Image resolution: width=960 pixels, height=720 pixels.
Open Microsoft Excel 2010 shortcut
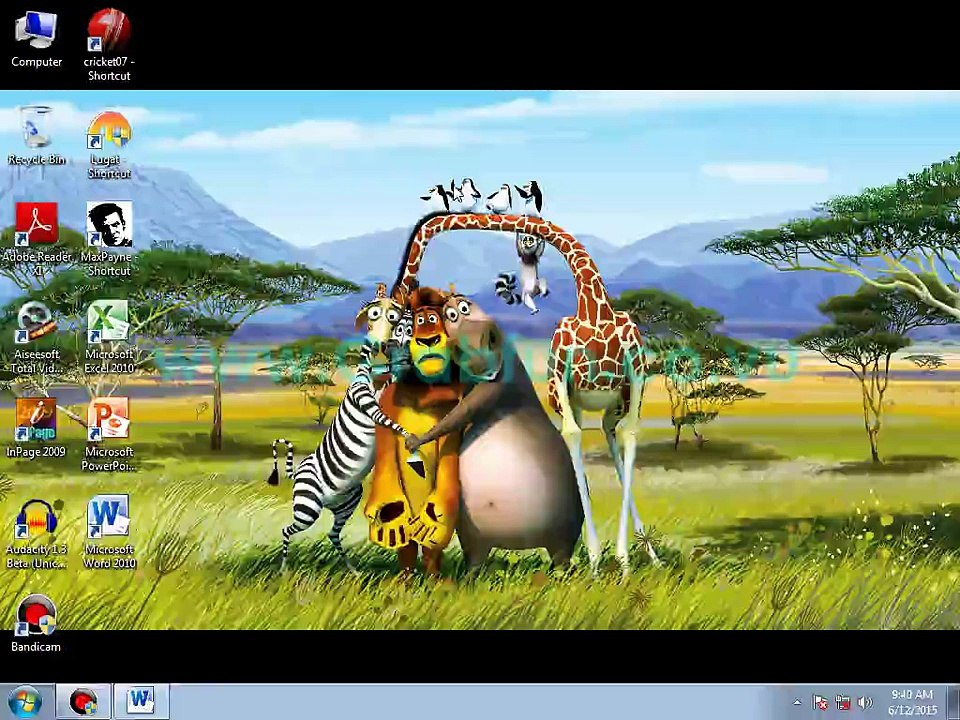pos(109,337)
